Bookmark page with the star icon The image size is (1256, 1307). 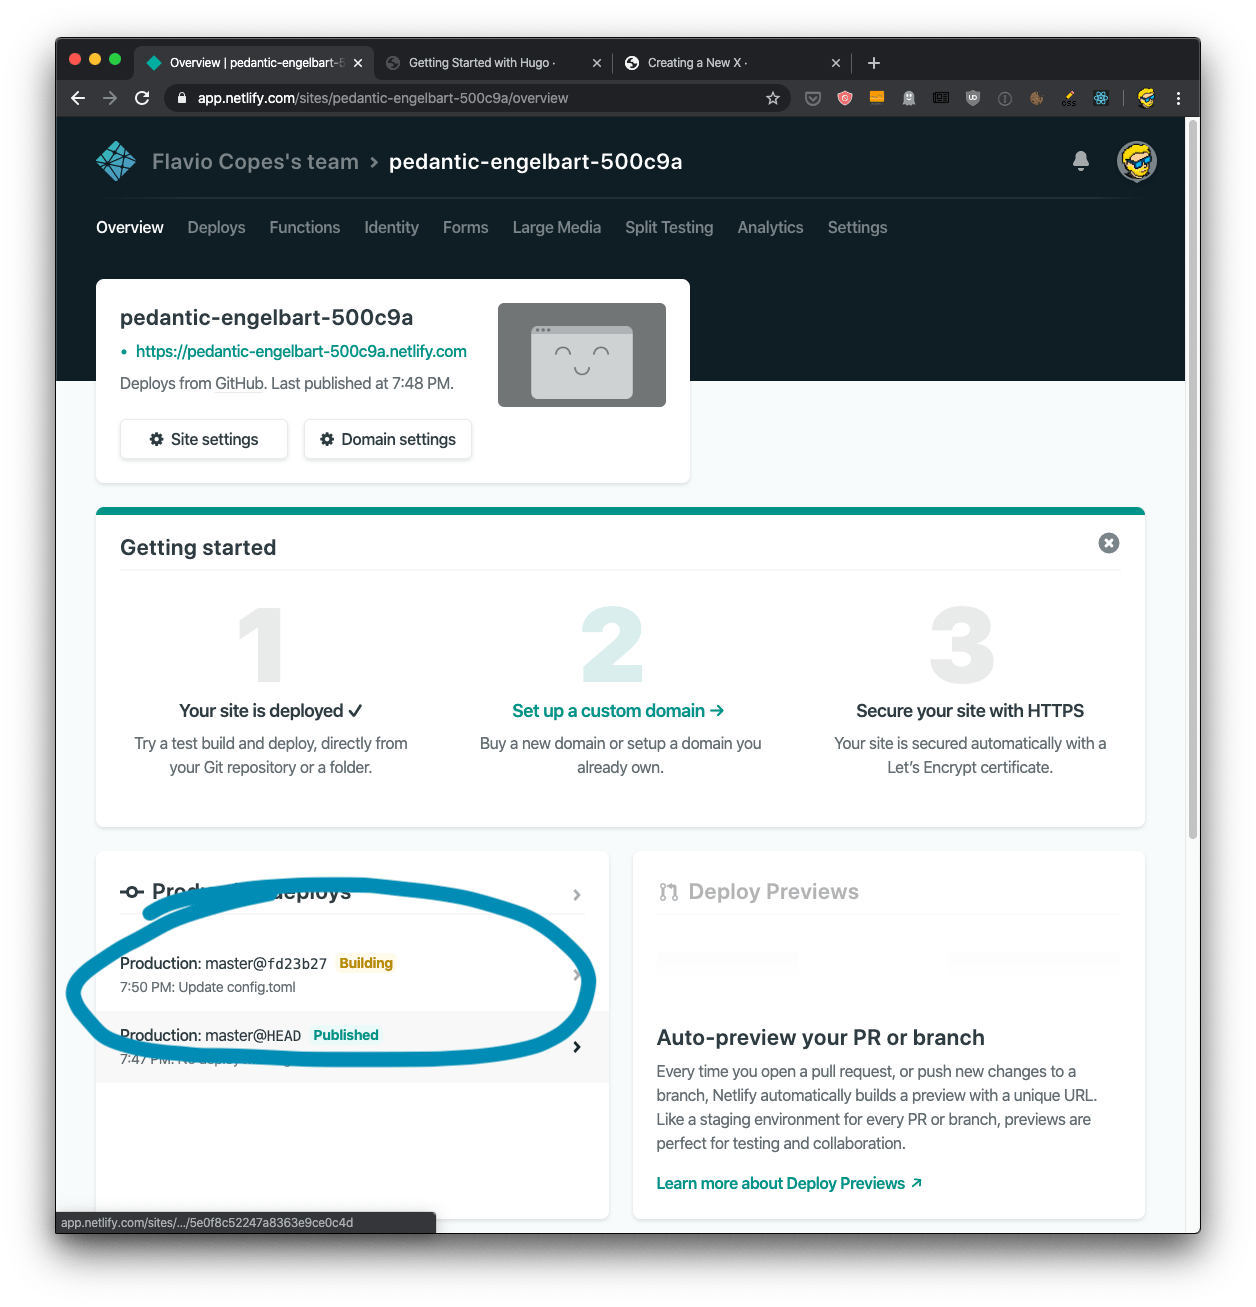point(772,98)
